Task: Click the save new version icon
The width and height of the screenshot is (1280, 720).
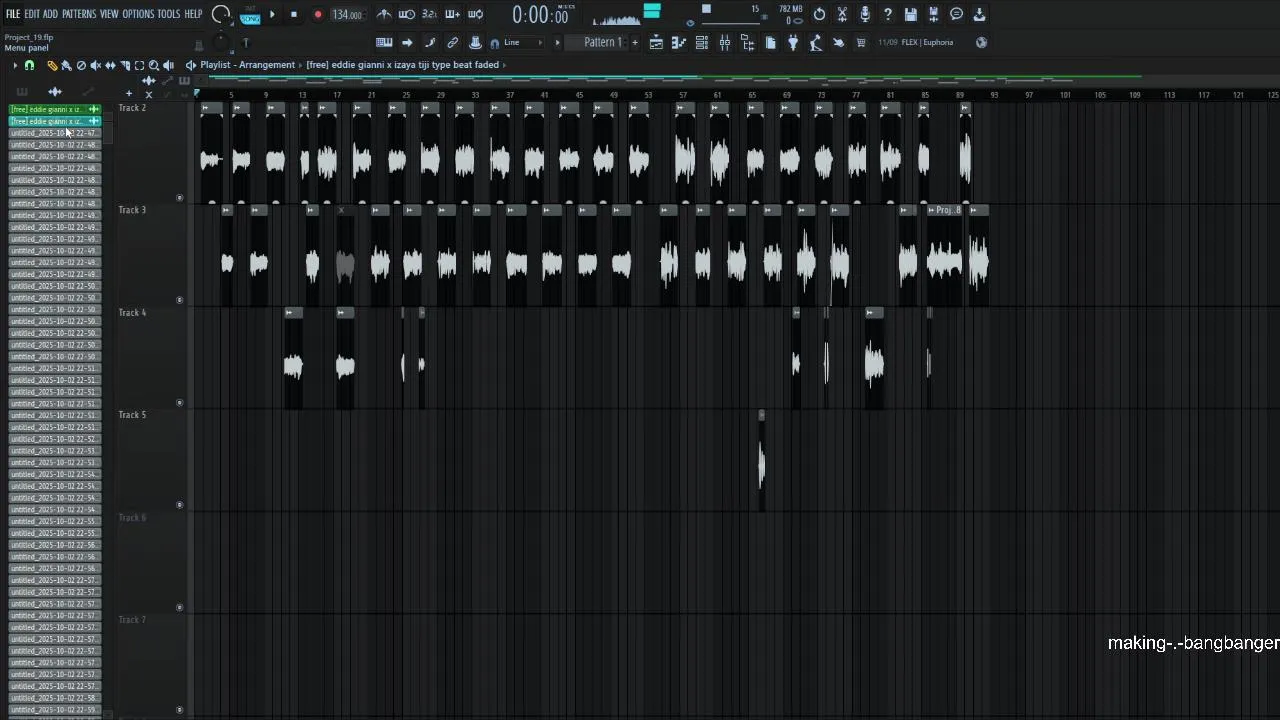Action: point(934,14)
